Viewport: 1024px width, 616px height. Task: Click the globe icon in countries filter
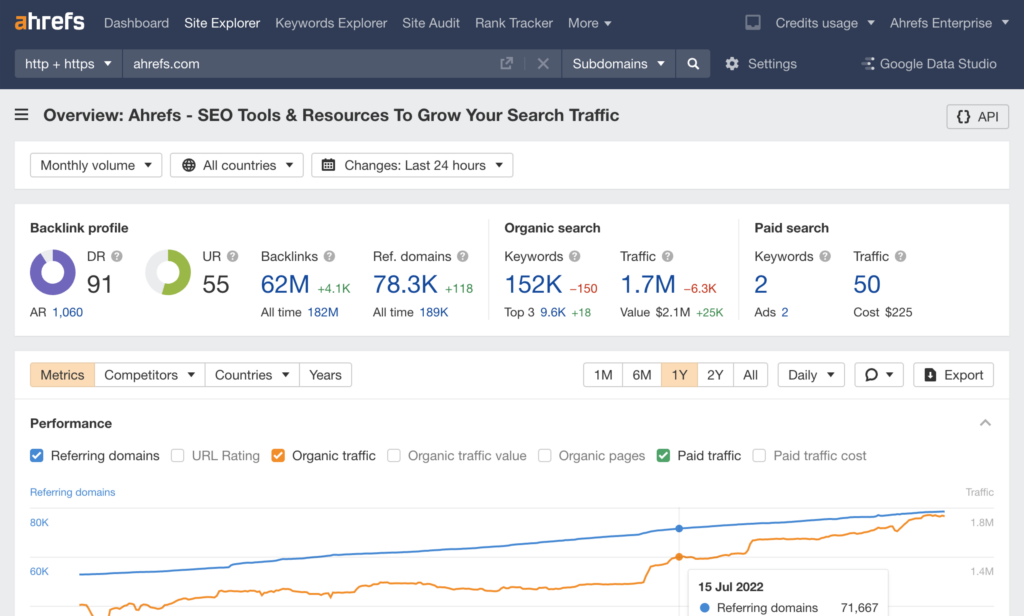(x=189, y=165)
